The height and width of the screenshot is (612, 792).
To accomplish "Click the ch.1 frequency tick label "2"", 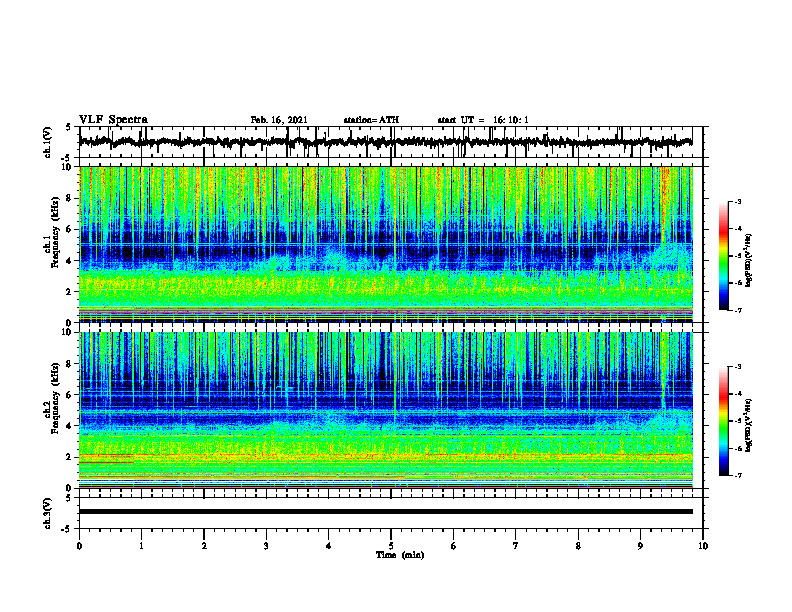I will pos(70,292).
